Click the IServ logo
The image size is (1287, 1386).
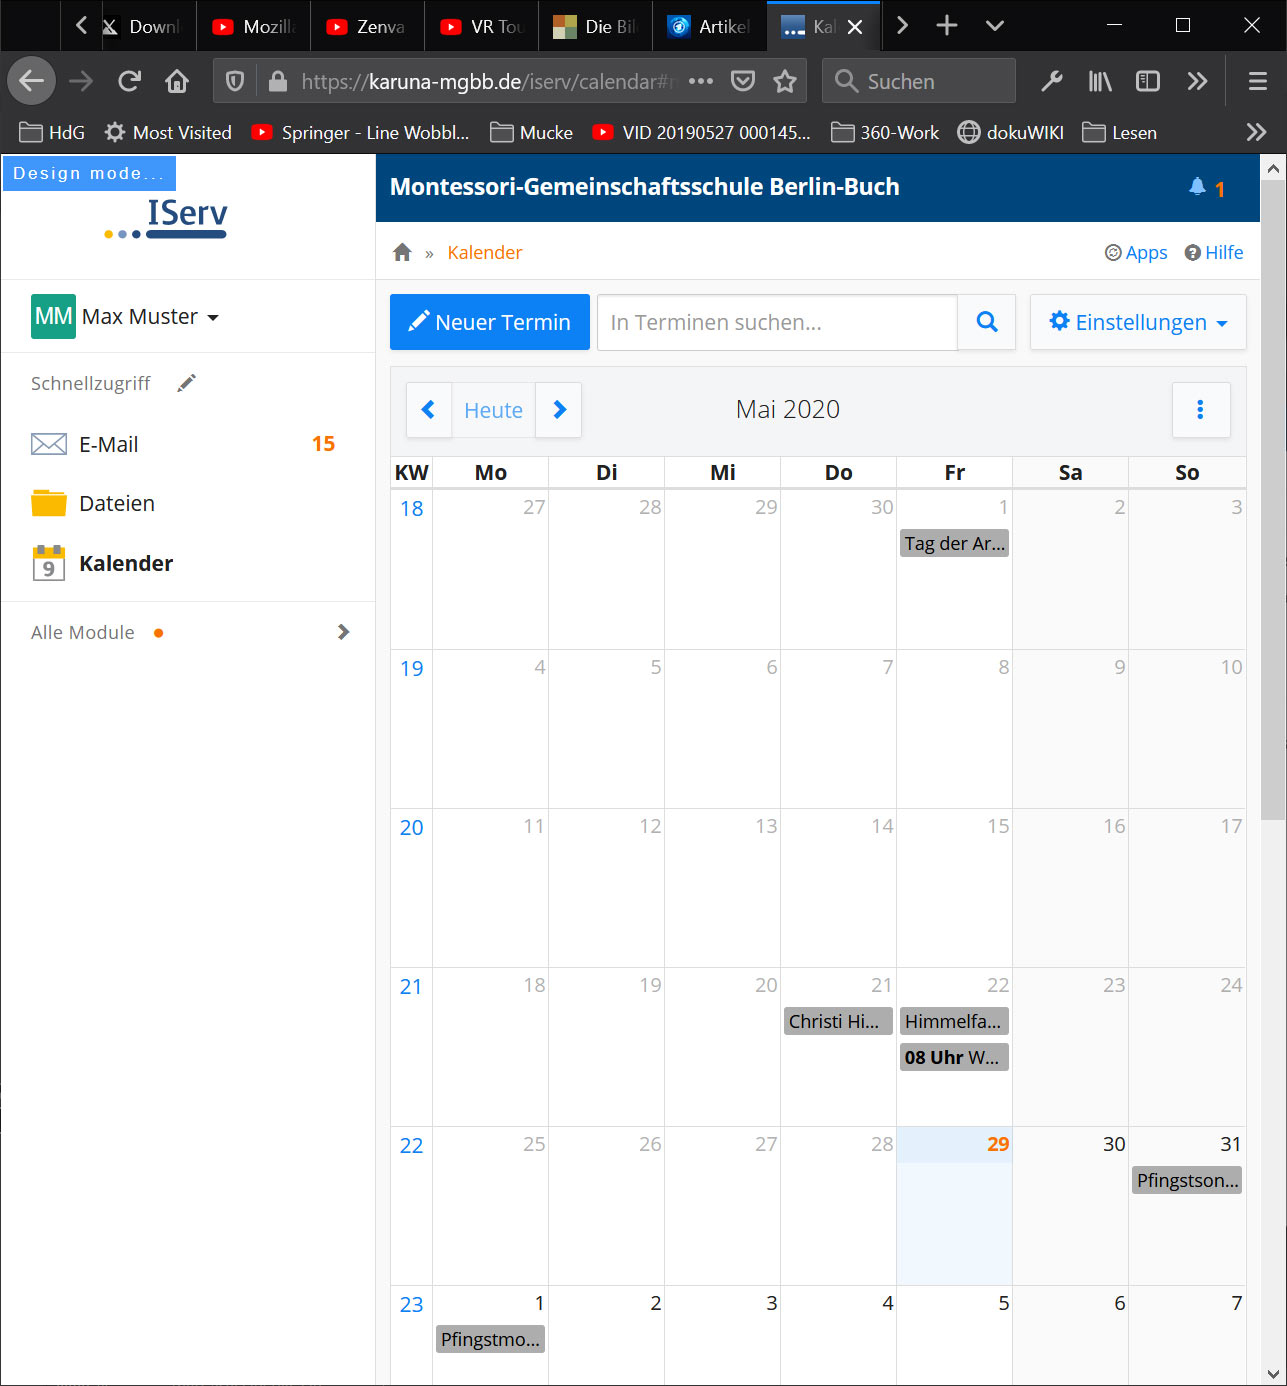tap(166, 219)
